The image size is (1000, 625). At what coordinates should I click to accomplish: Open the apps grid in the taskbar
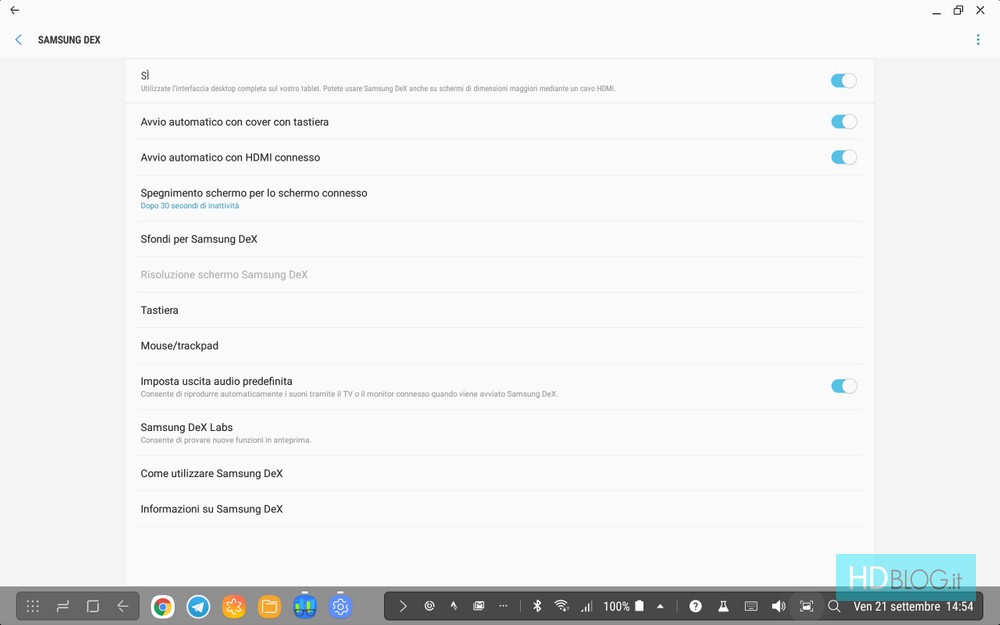point(33,606)
